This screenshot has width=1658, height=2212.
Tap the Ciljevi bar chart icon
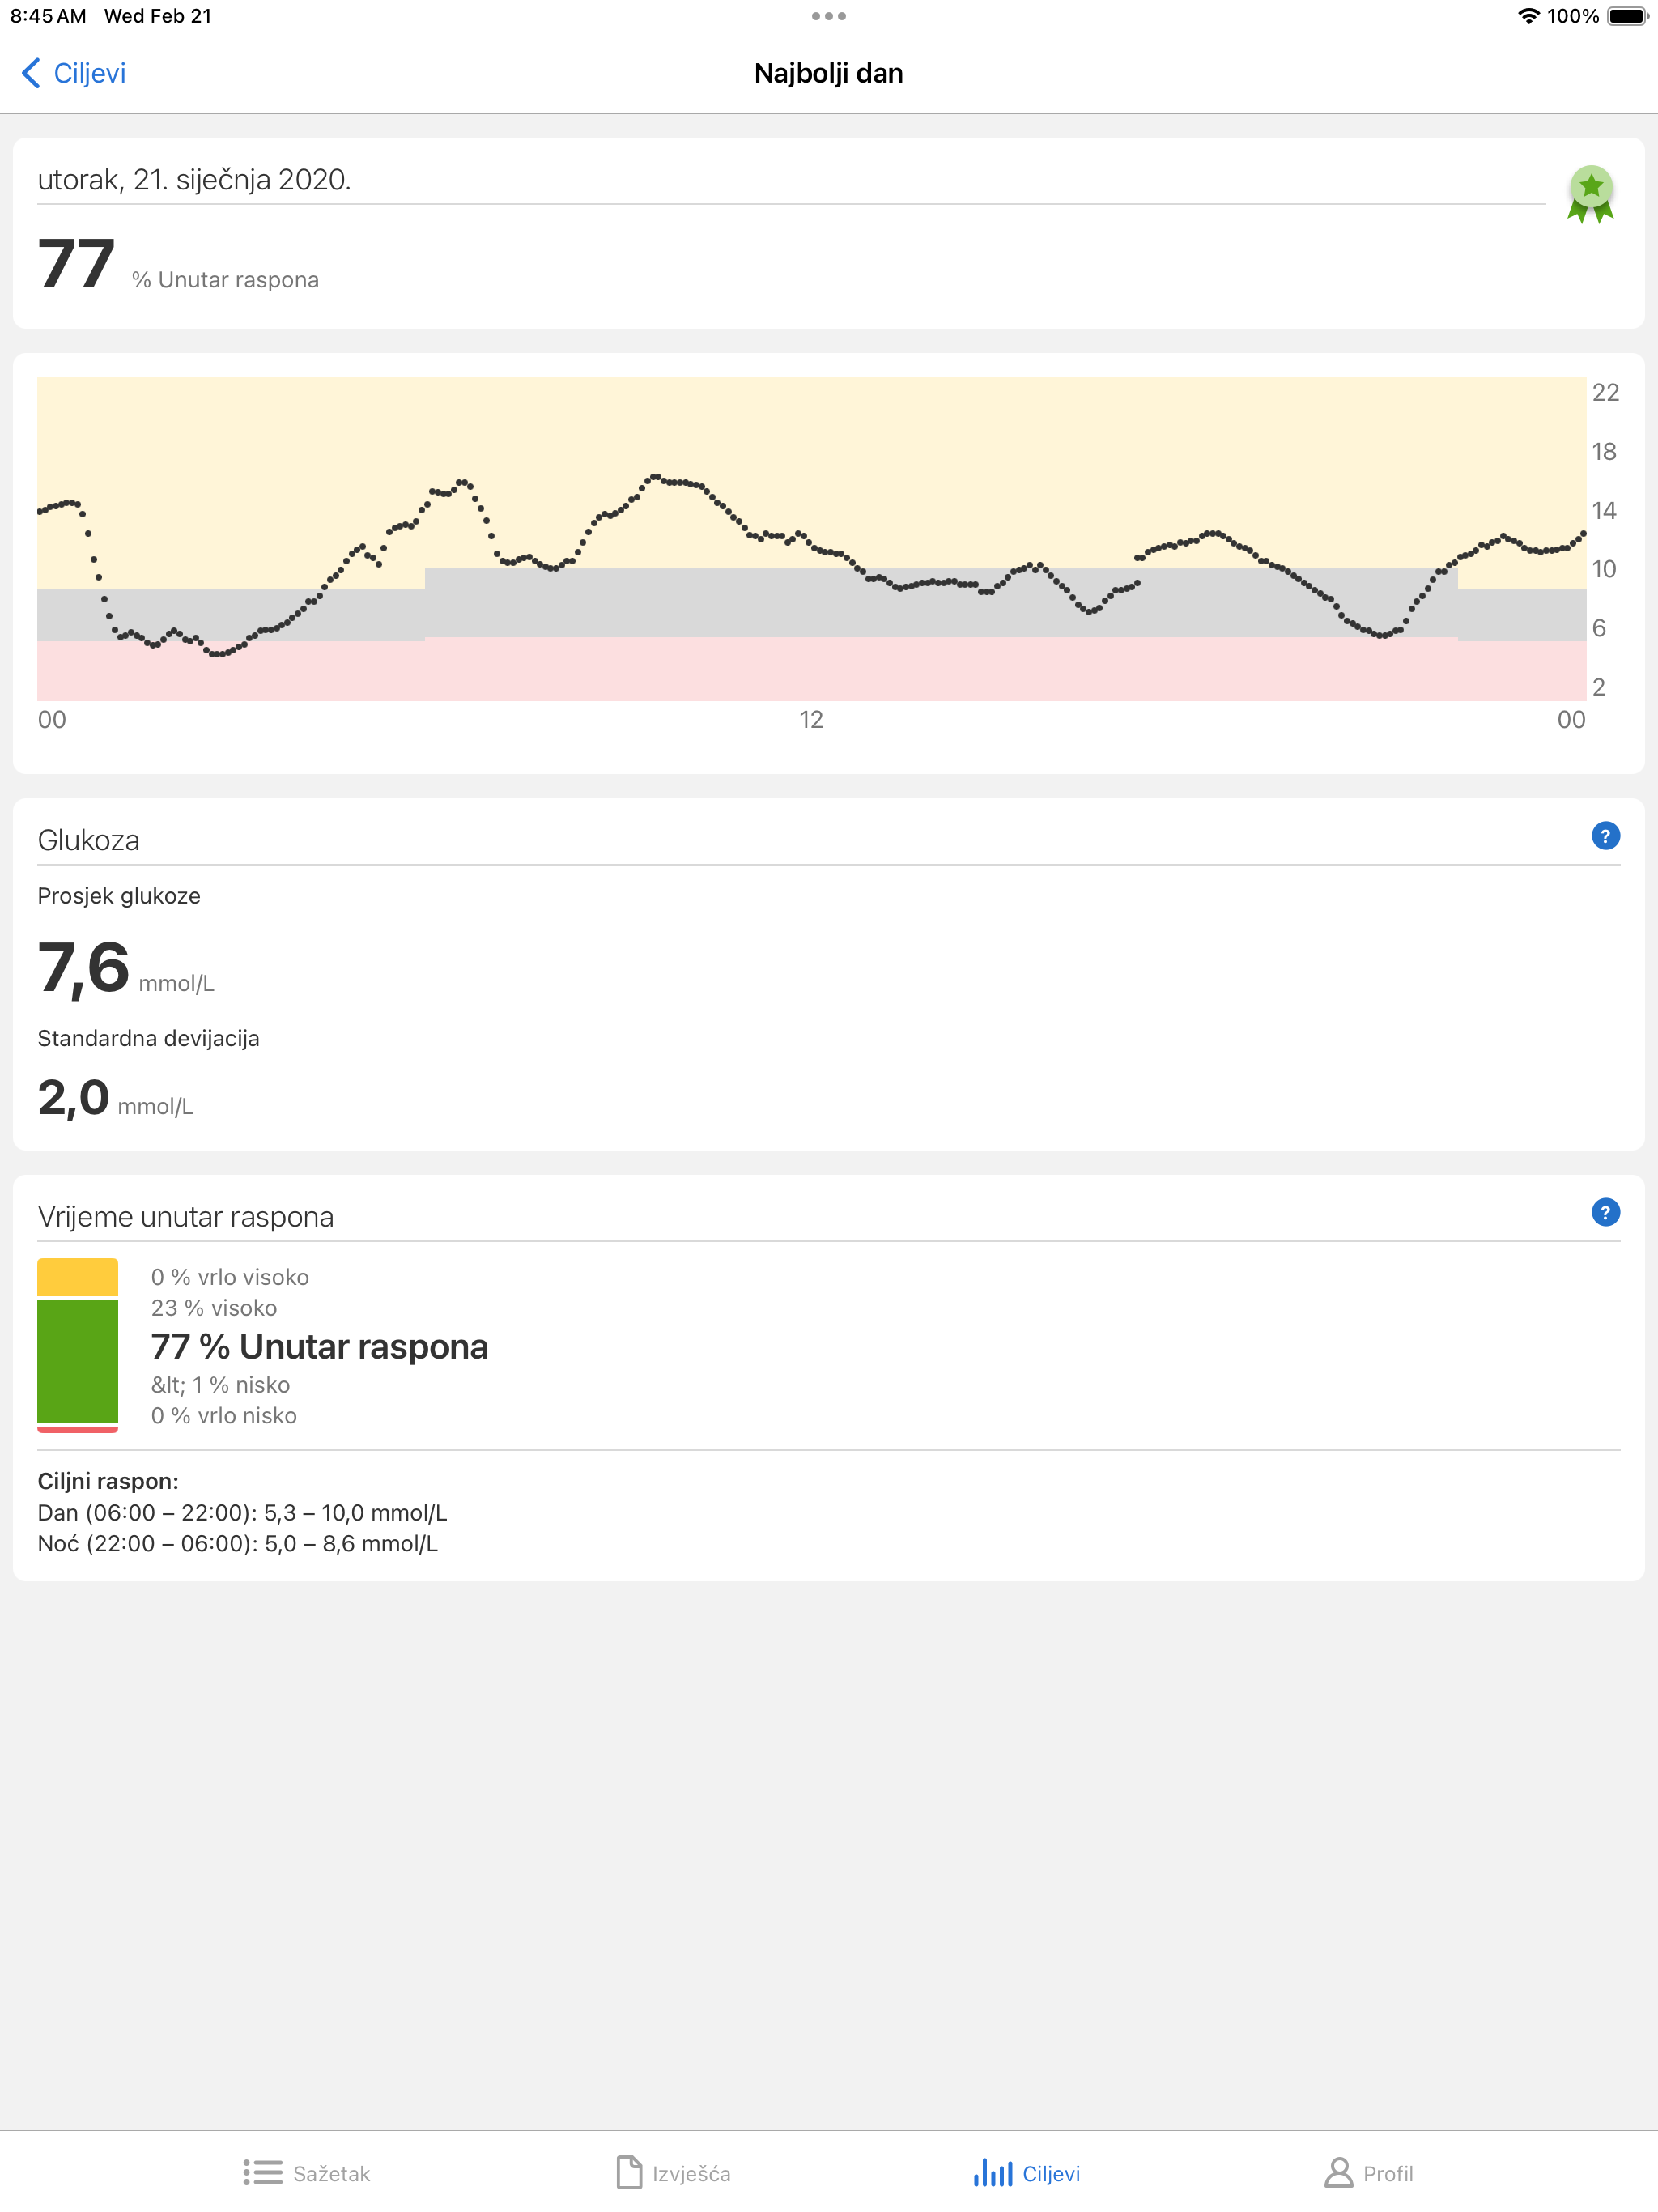pyautogui.click(x=993, y=2172)
